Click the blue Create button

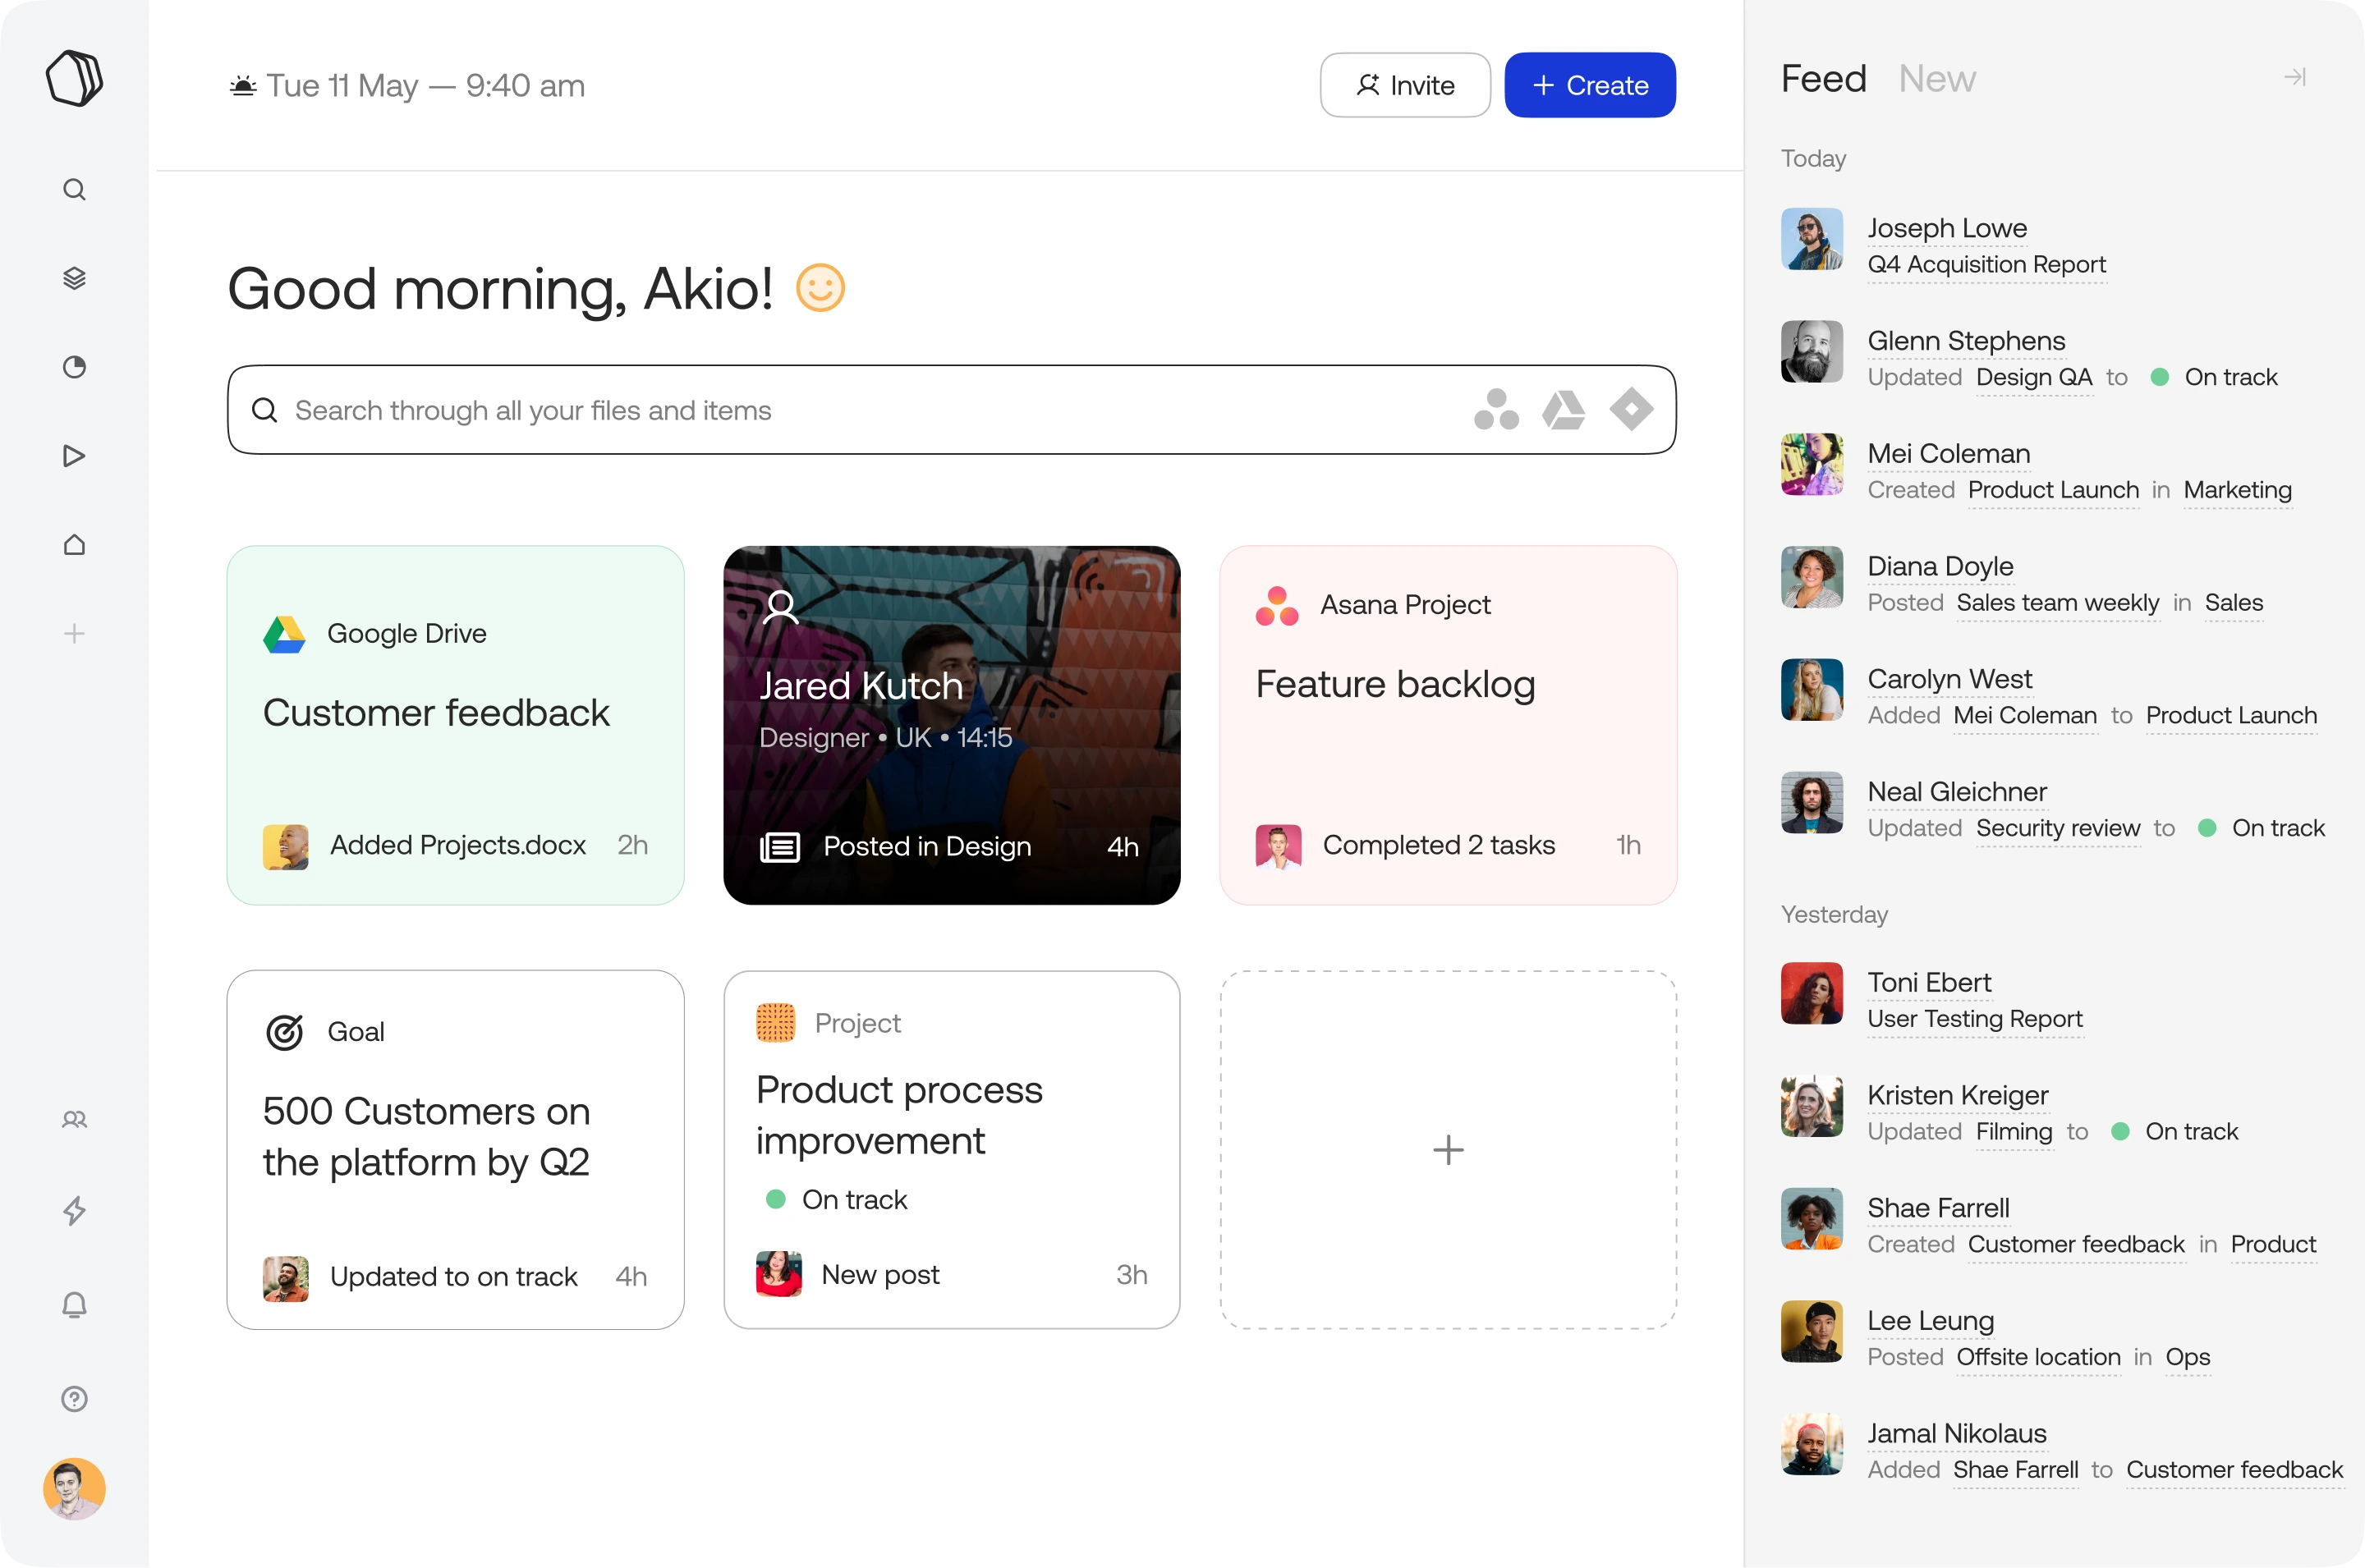point(1590,85)
